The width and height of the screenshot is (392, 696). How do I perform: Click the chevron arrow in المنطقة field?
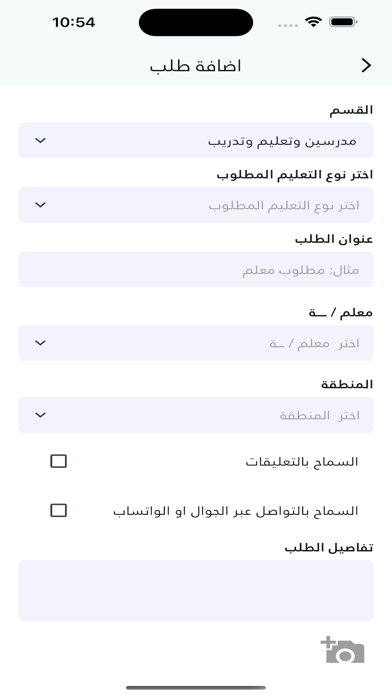coord(40,415)
